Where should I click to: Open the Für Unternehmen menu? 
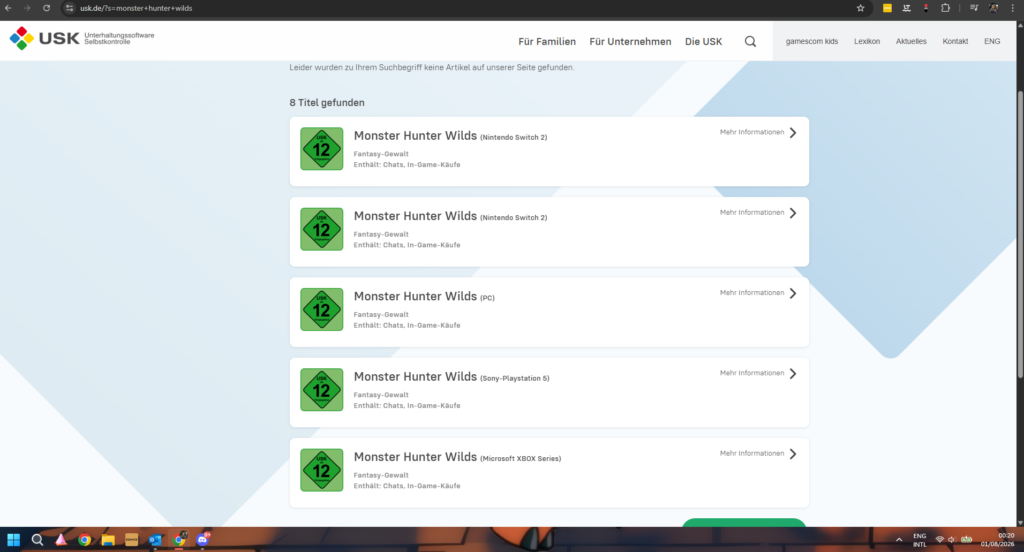point(630,41)
